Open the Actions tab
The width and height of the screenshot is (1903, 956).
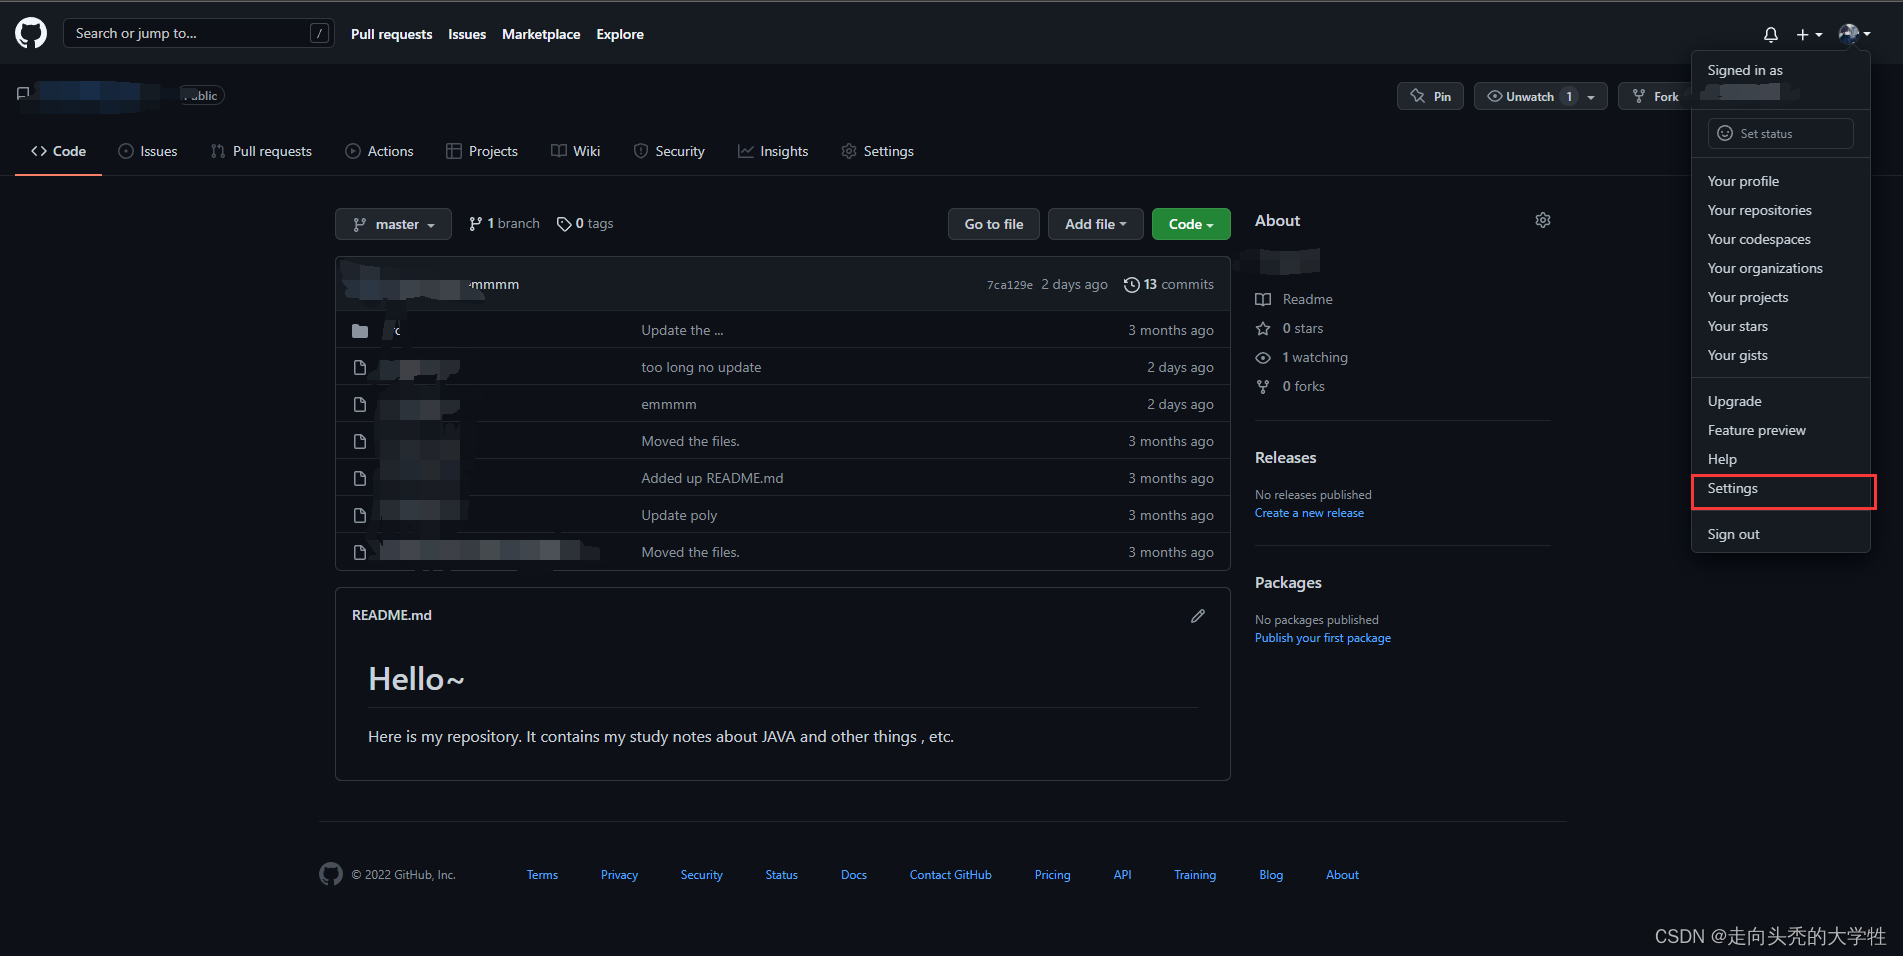[x=379, y=151]
